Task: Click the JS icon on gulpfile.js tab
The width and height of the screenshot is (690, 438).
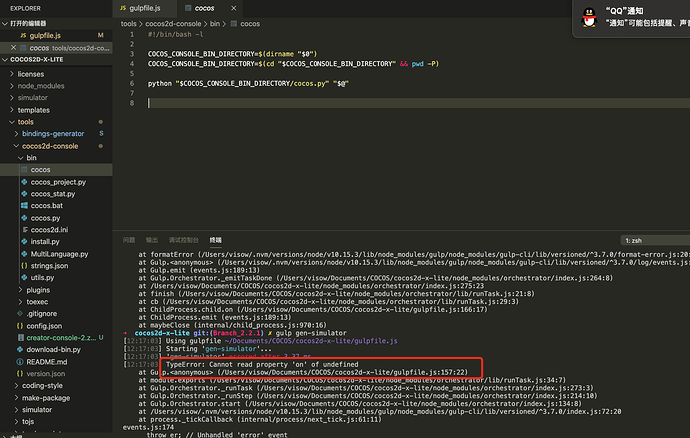Action: pyautogui.click(x=123, y=8)
